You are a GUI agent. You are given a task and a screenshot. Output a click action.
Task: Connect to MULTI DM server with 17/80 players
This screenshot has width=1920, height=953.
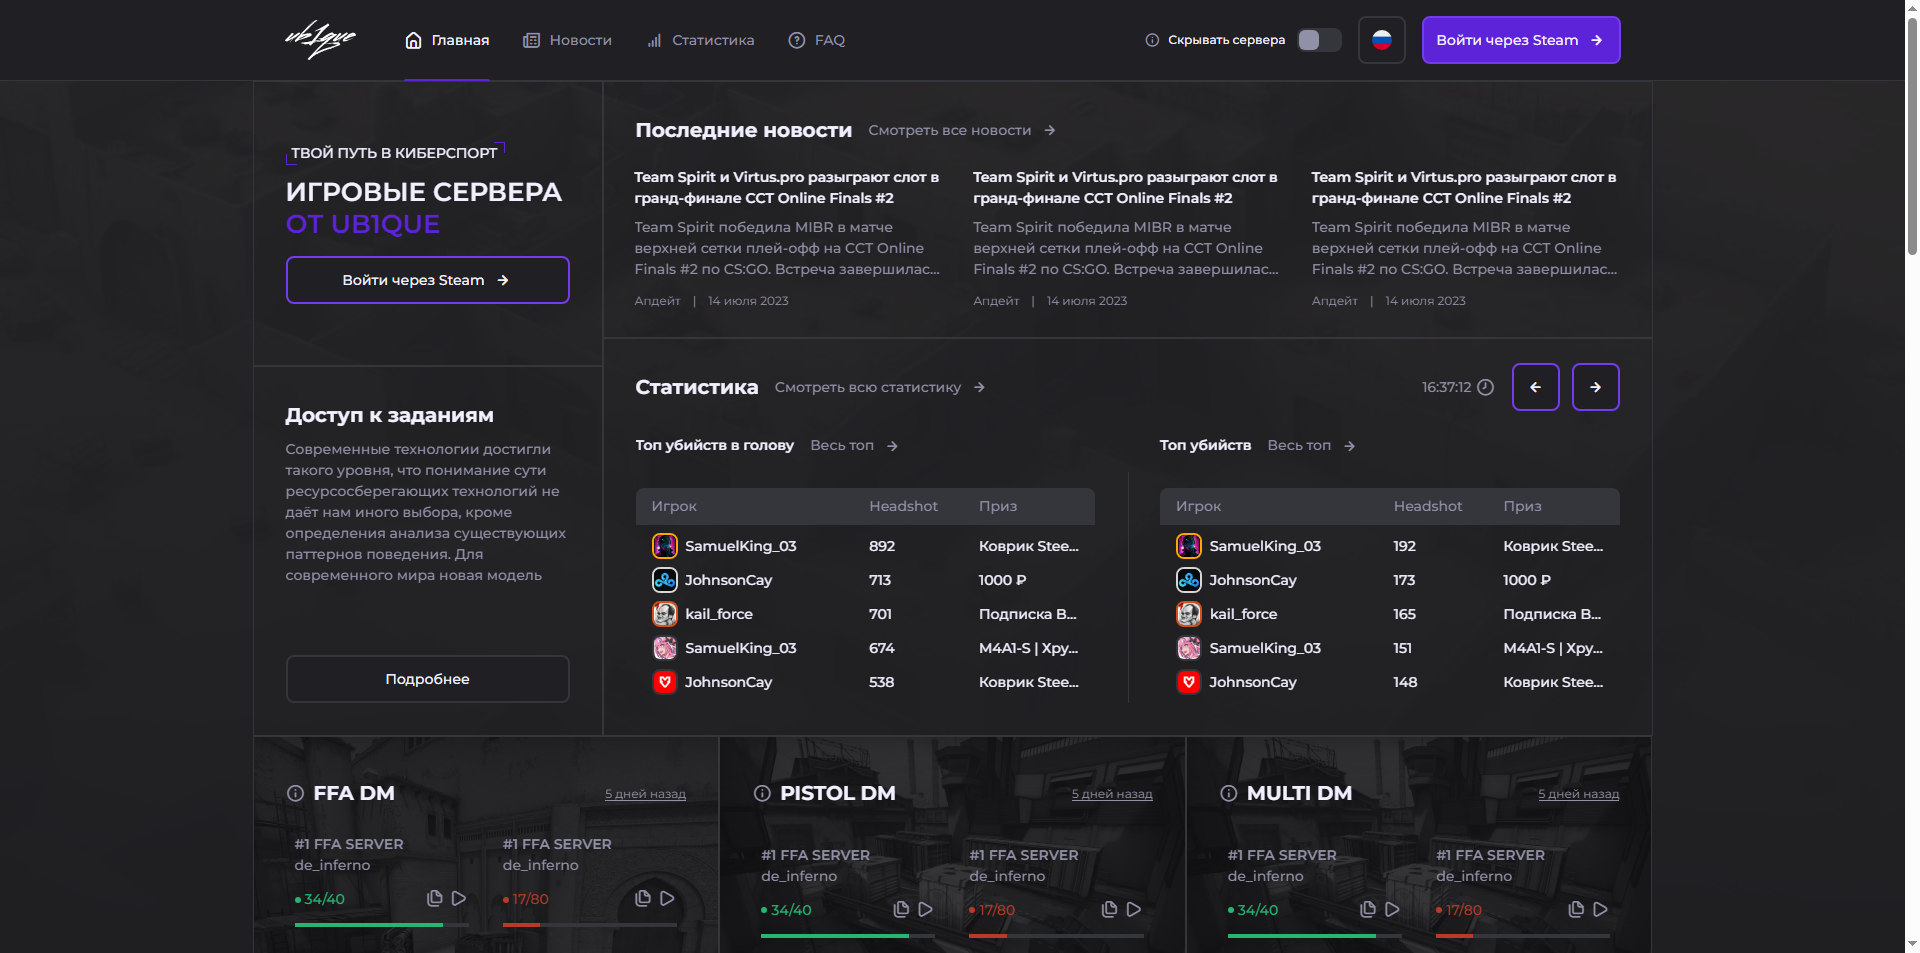[x=1601, y=909]
